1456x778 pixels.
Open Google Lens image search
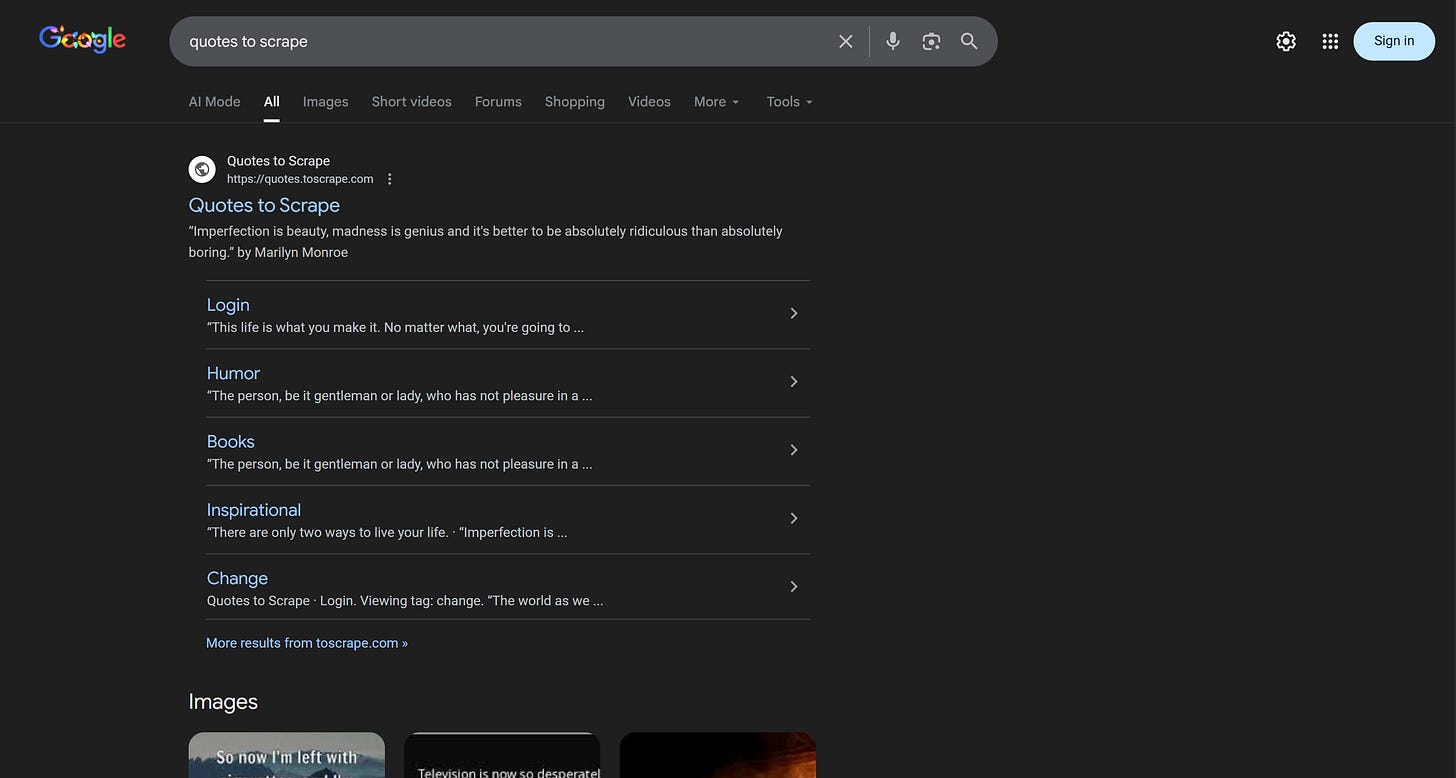(x=930, y=41)
